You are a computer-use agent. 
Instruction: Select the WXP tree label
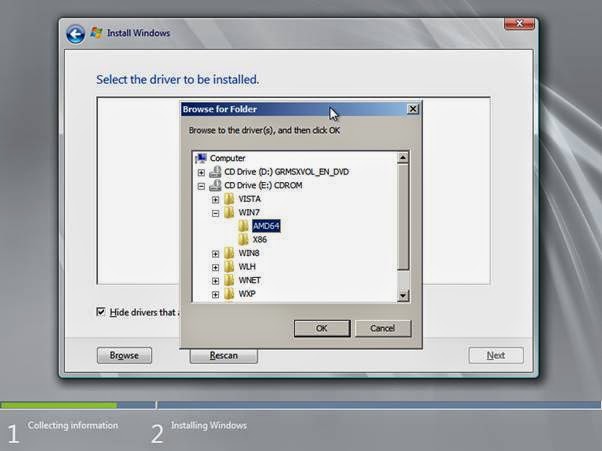[x=247, y=294]
